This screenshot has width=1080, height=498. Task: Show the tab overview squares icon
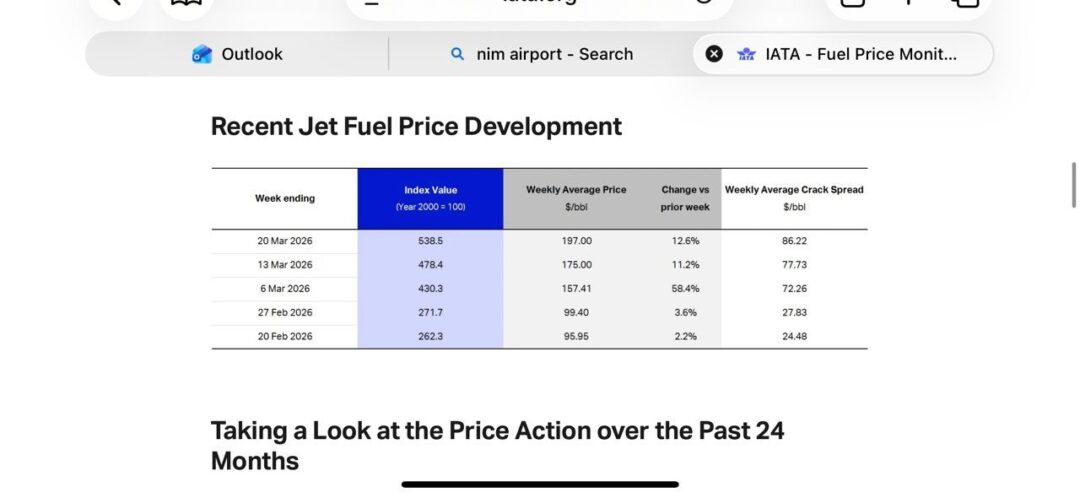[x=964, y=3]
